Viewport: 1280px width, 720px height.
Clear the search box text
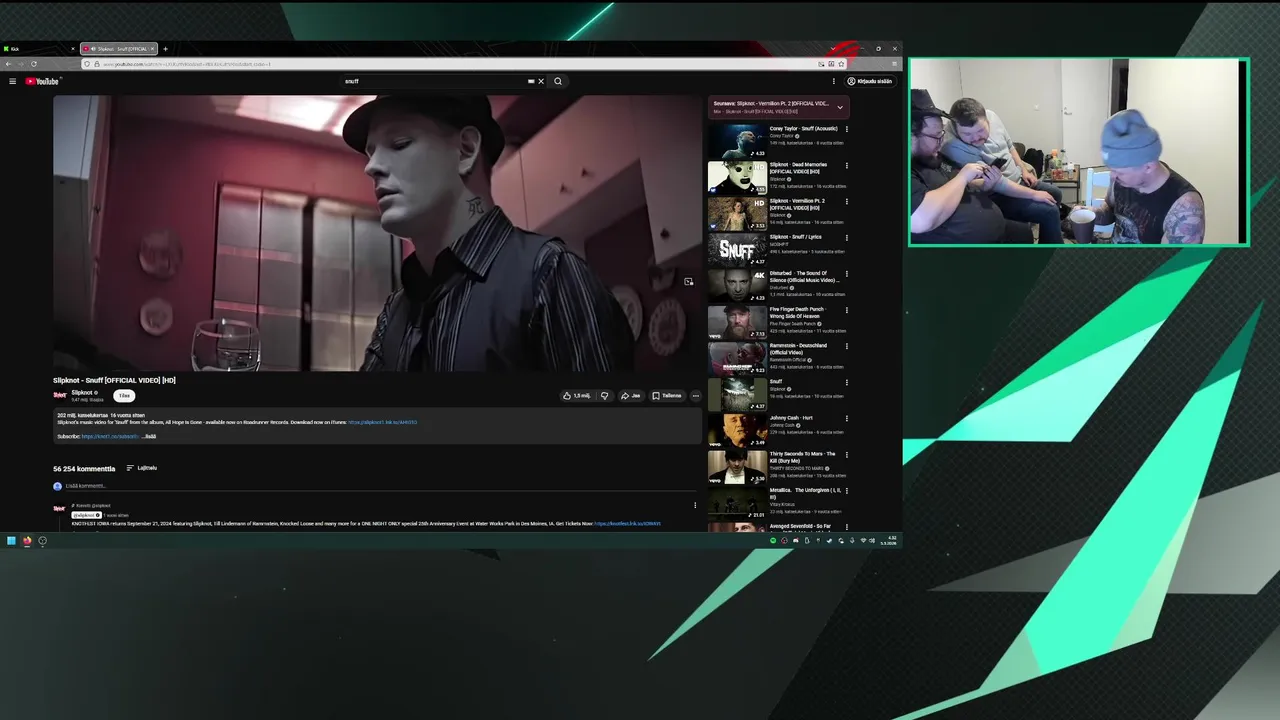(x=541, y=81)
